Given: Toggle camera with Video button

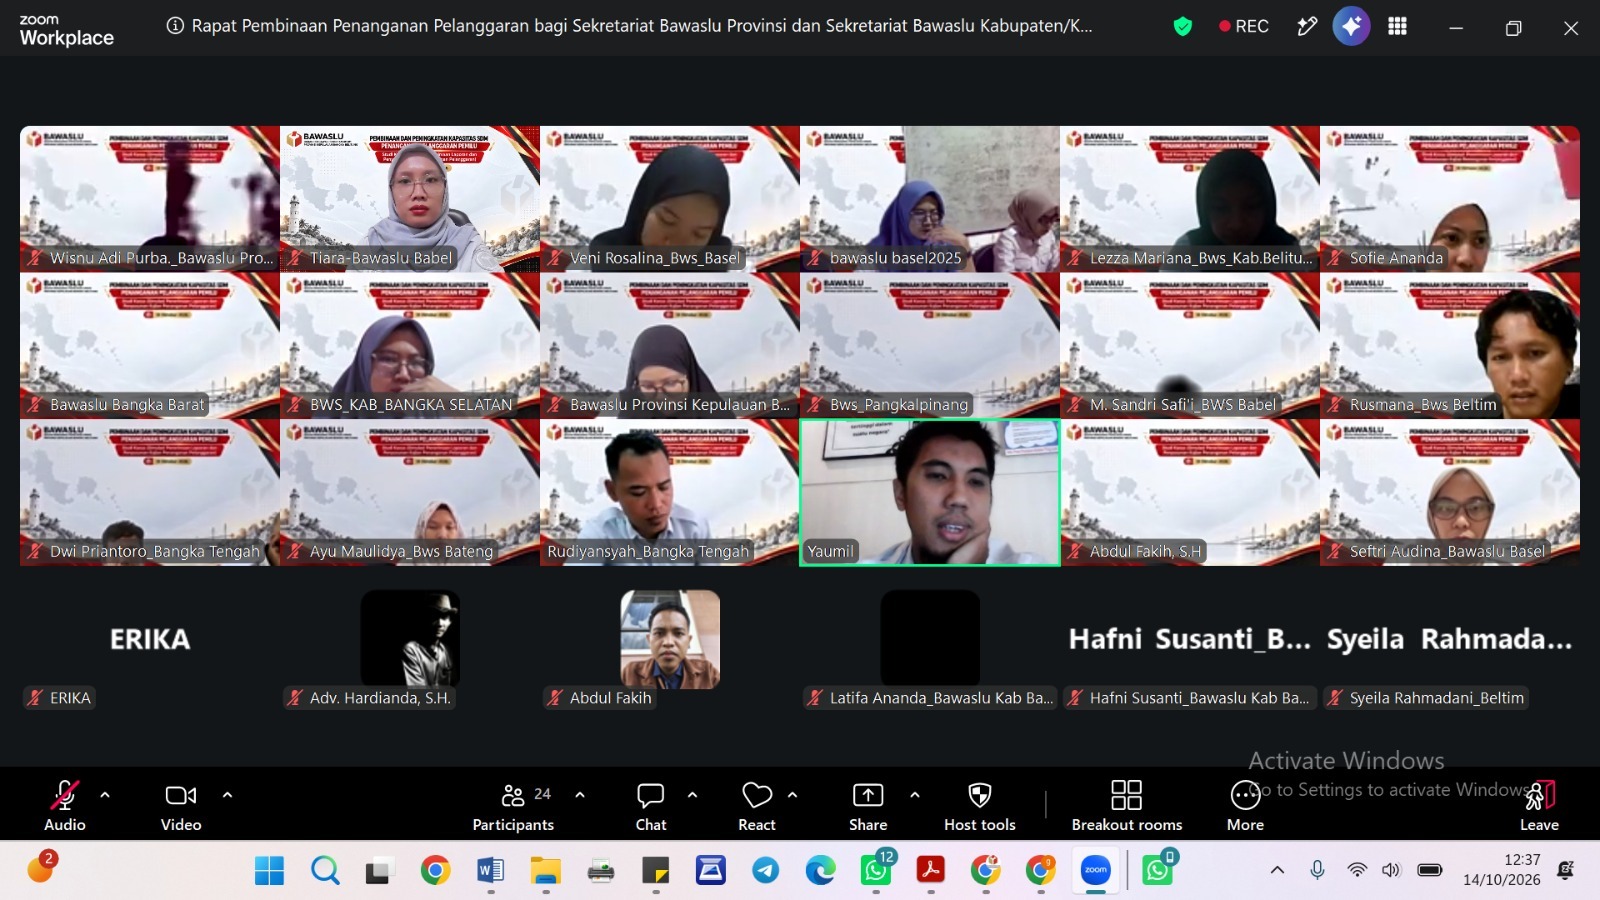Looking at the screenshot, I should (x=181, y=805).
